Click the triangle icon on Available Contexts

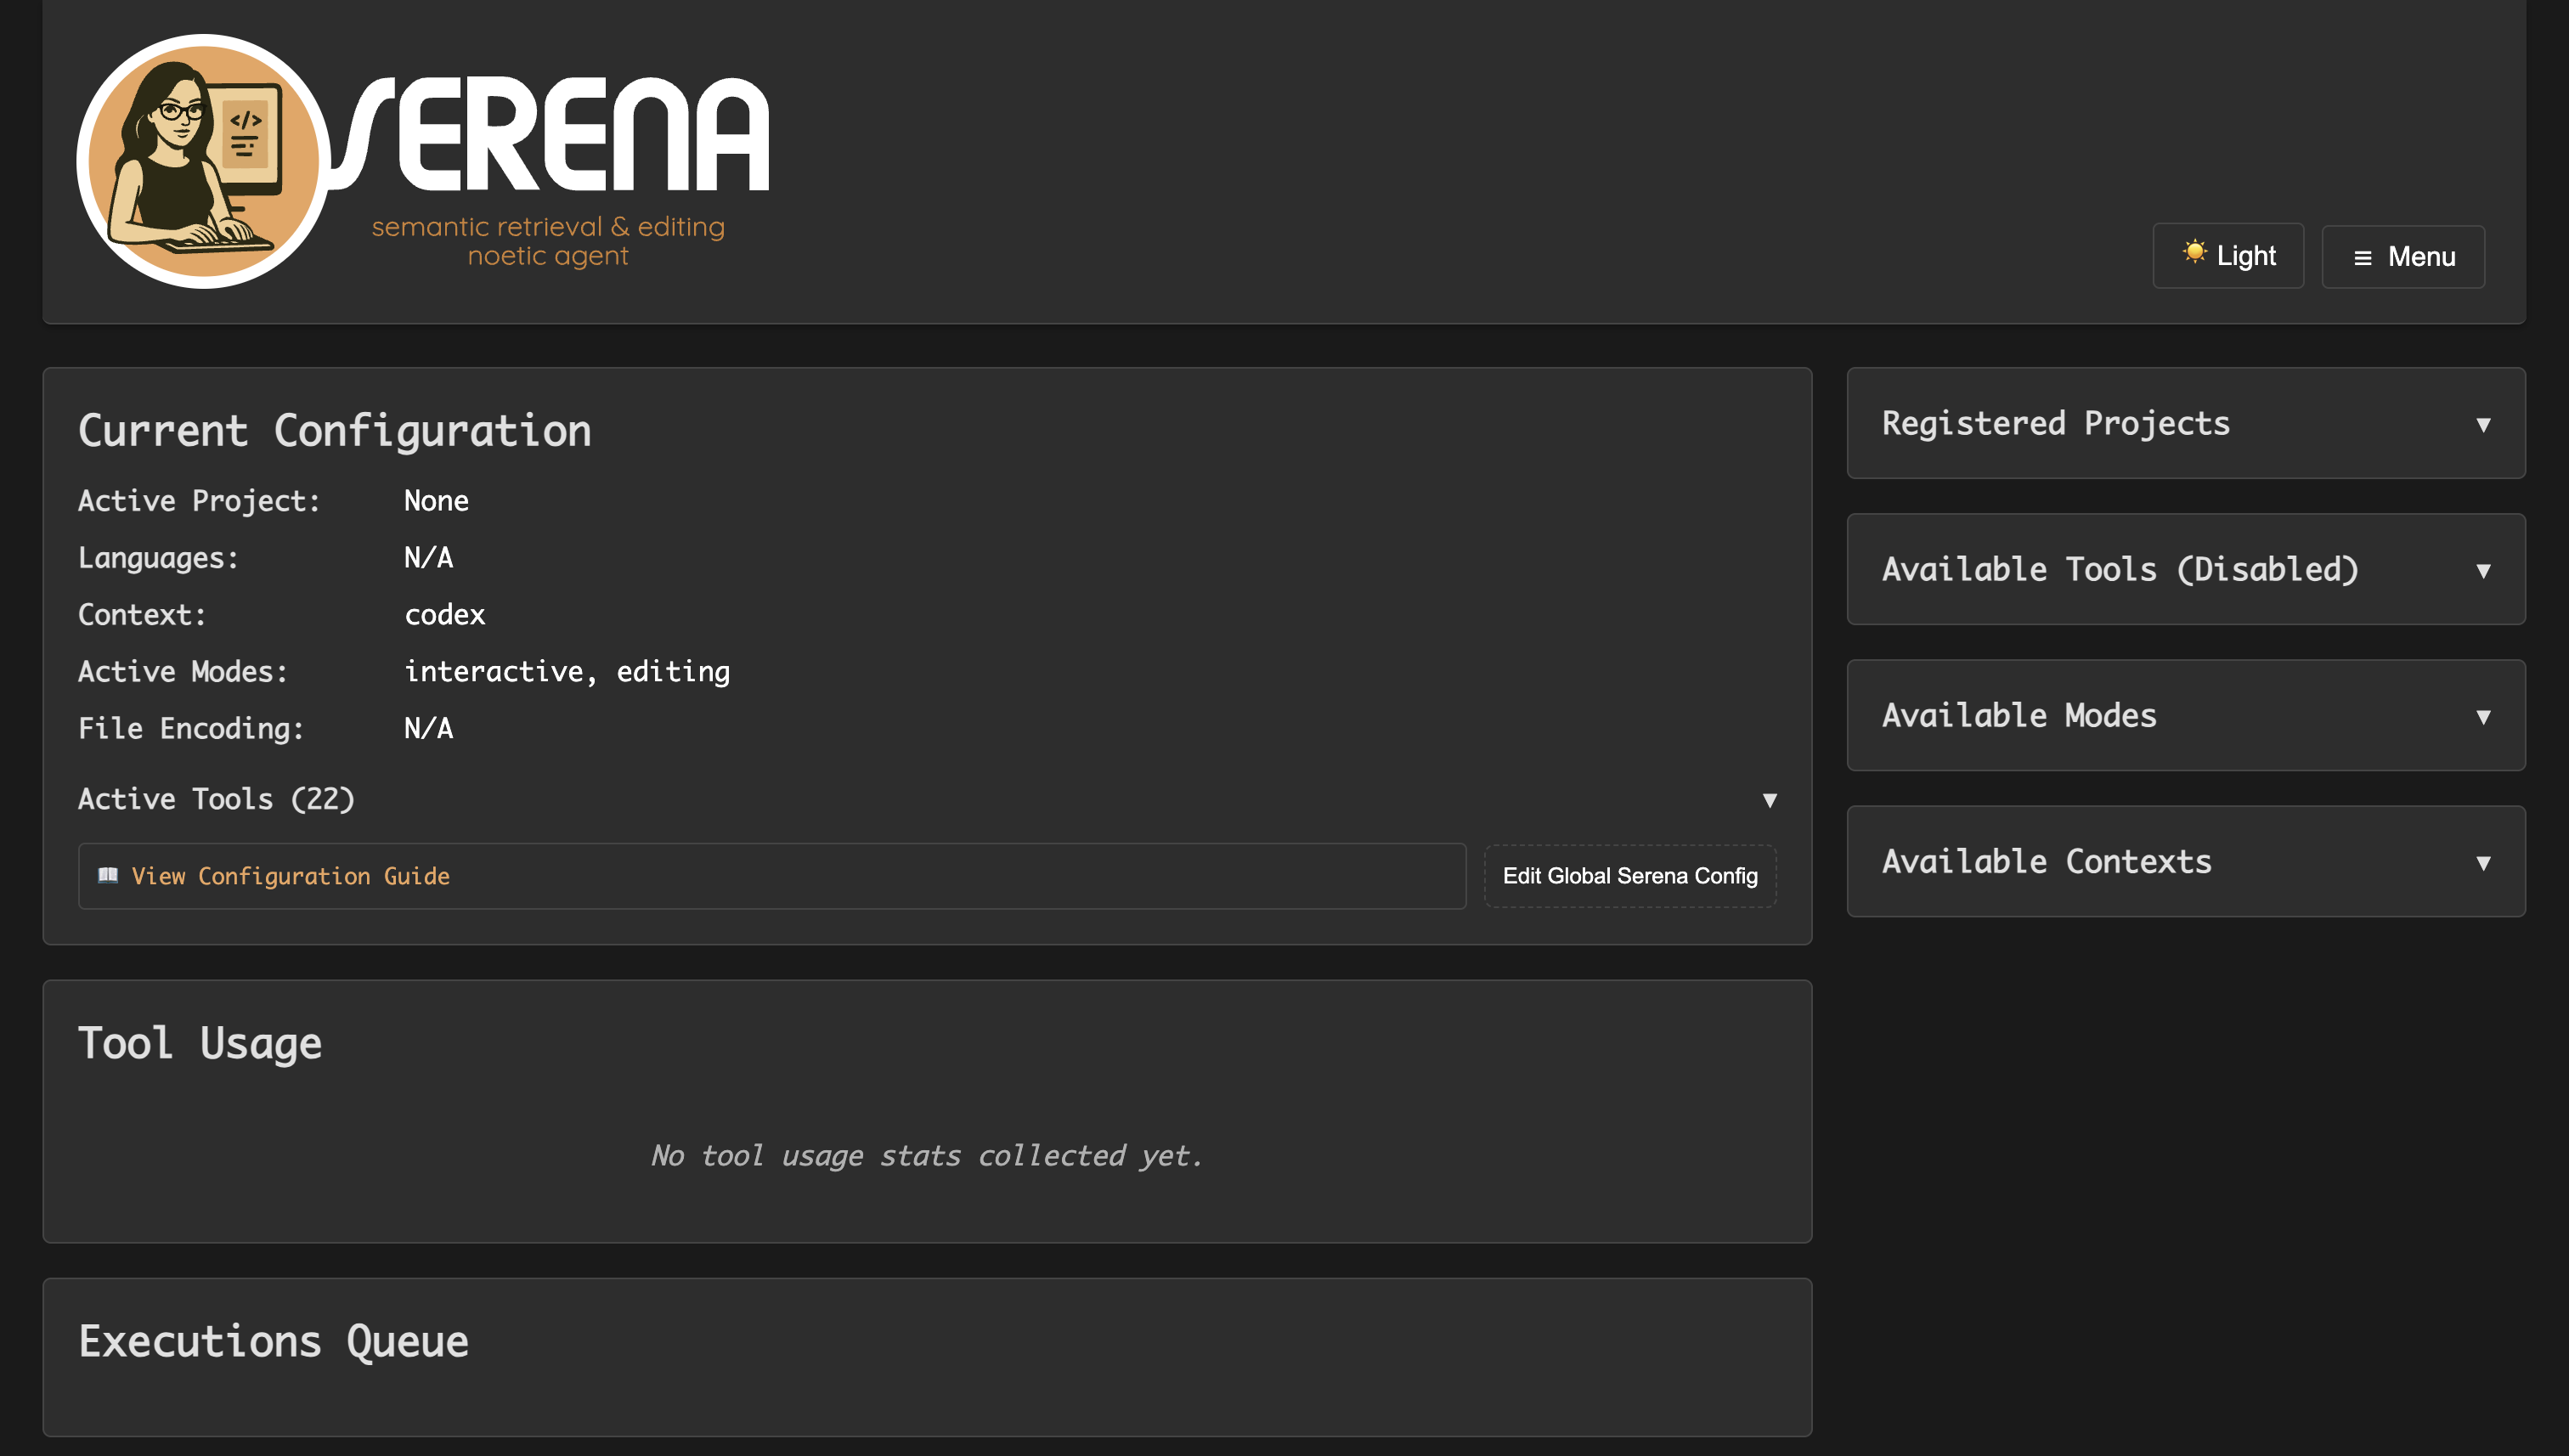[2482, 862]
